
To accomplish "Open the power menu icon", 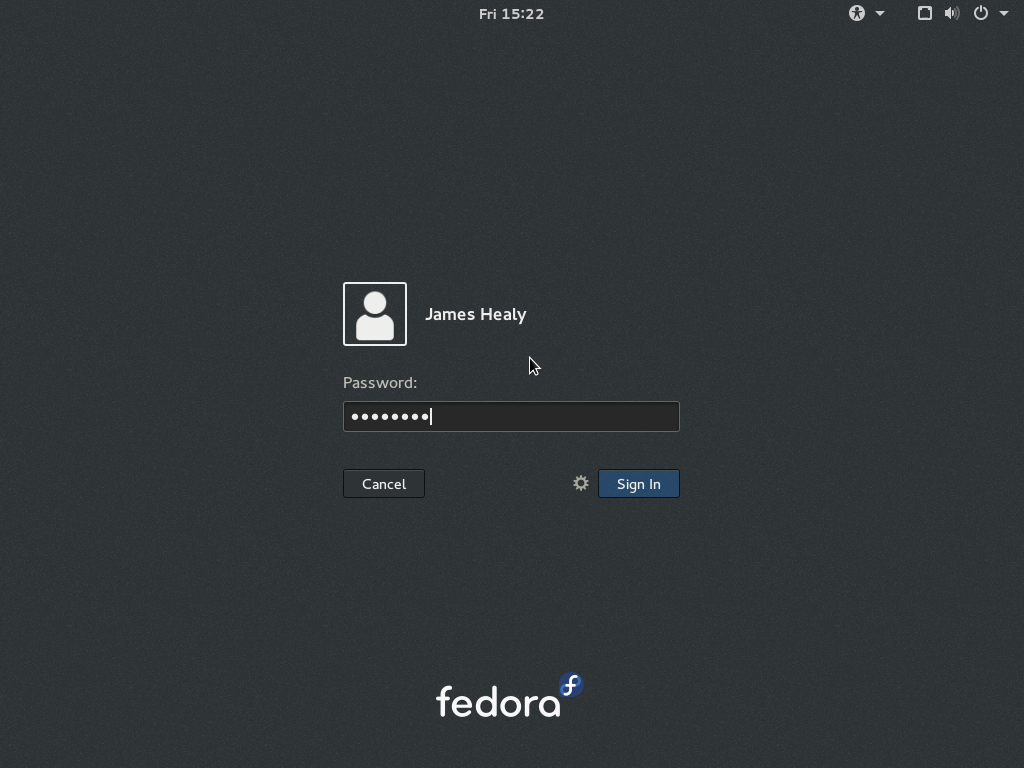I will click(981, 13).
